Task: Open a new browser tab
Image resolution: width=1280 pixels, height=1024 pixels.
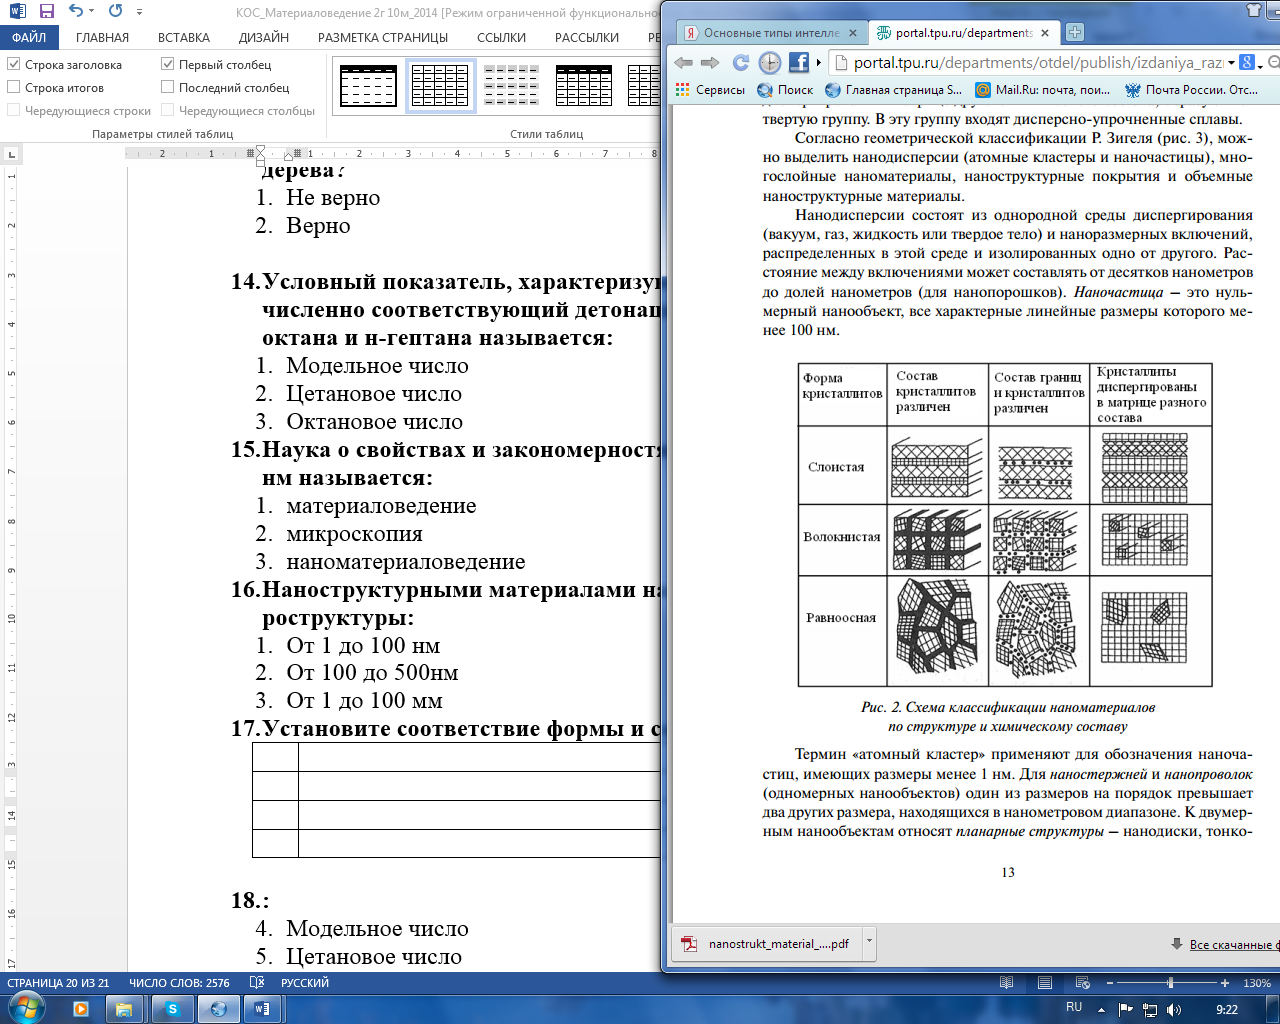Action: pos(1075,32)
